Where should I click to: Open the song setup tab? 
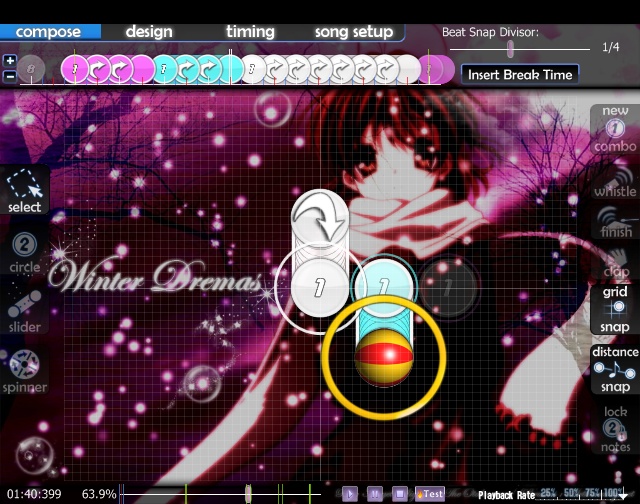(x=354, y=32)
